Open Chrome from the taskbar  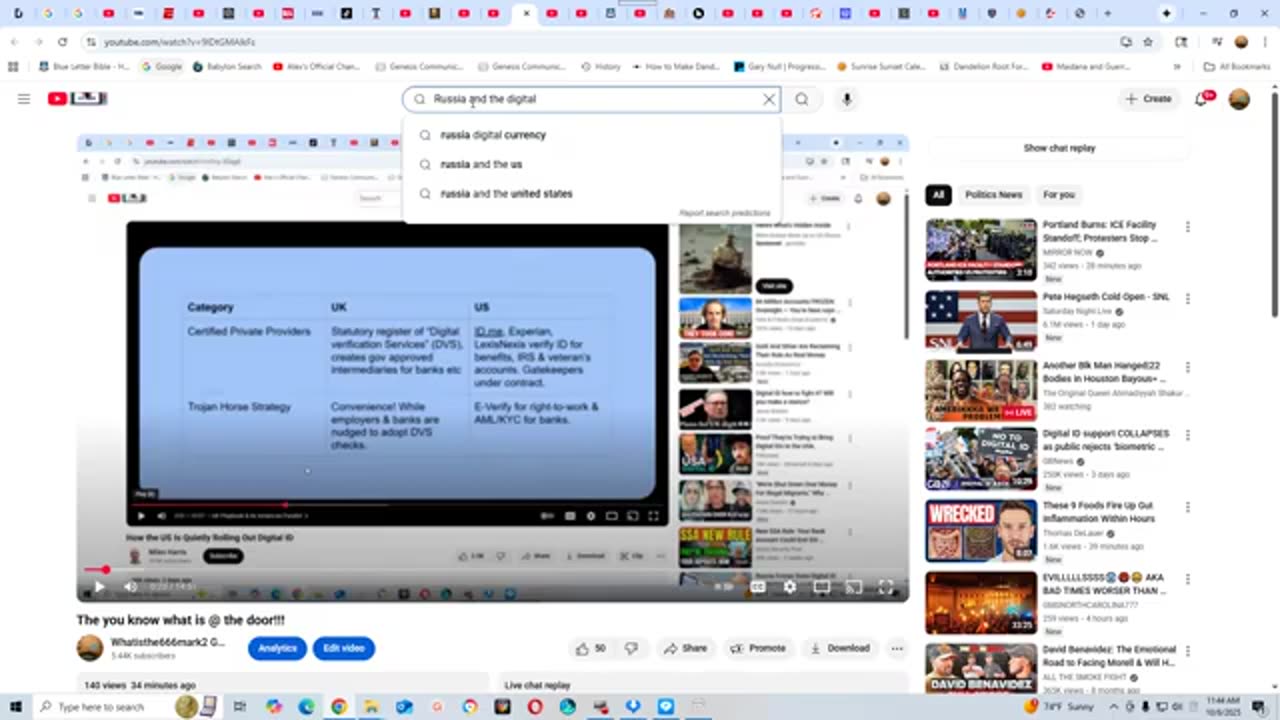(x=338, y=707)
